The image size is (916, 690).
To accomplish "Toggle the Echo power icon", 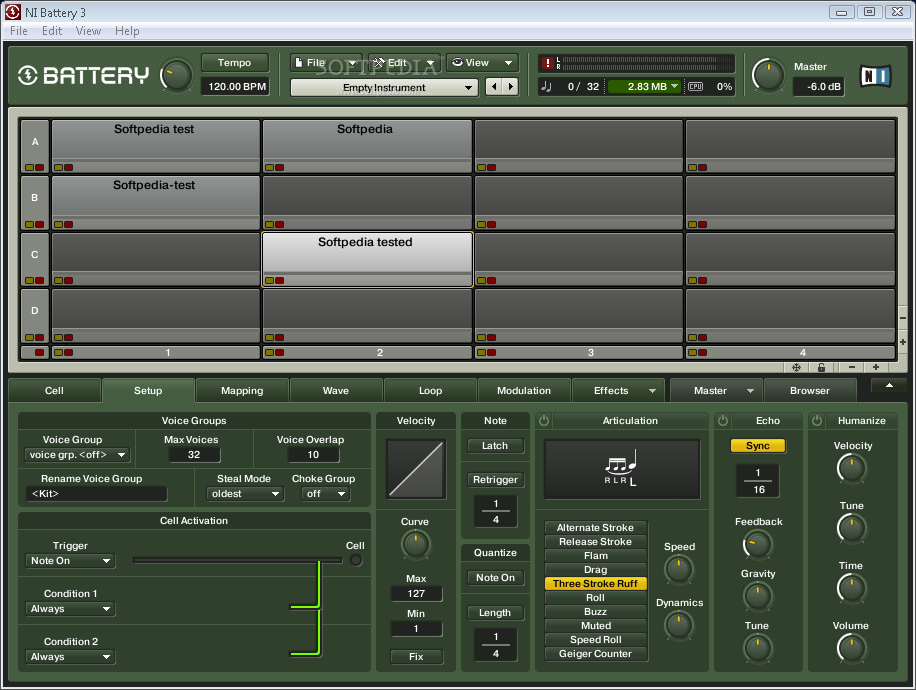I will (x=723, y=421).
